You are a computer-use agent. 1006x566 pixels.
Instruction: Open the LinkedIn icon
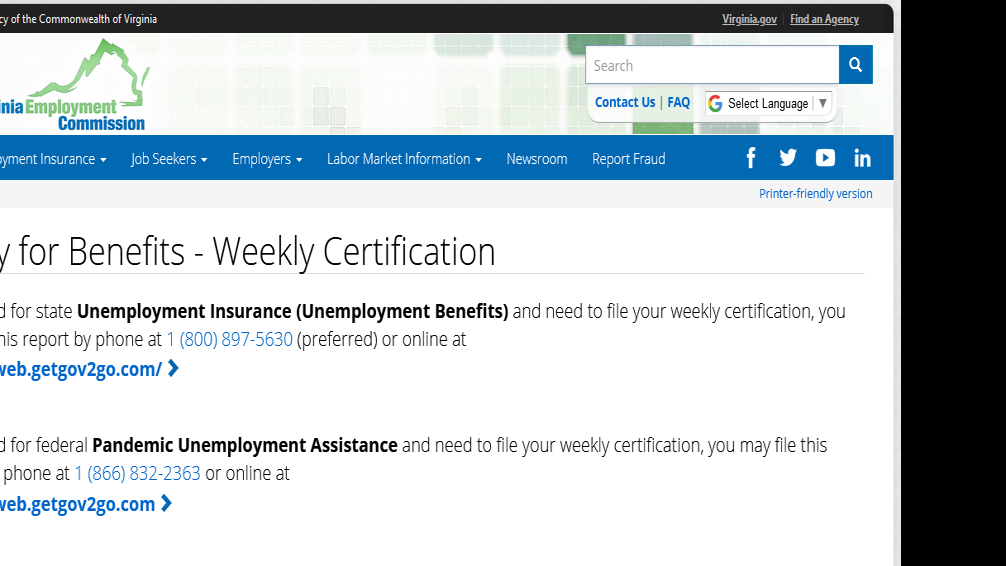coord(862,158)
